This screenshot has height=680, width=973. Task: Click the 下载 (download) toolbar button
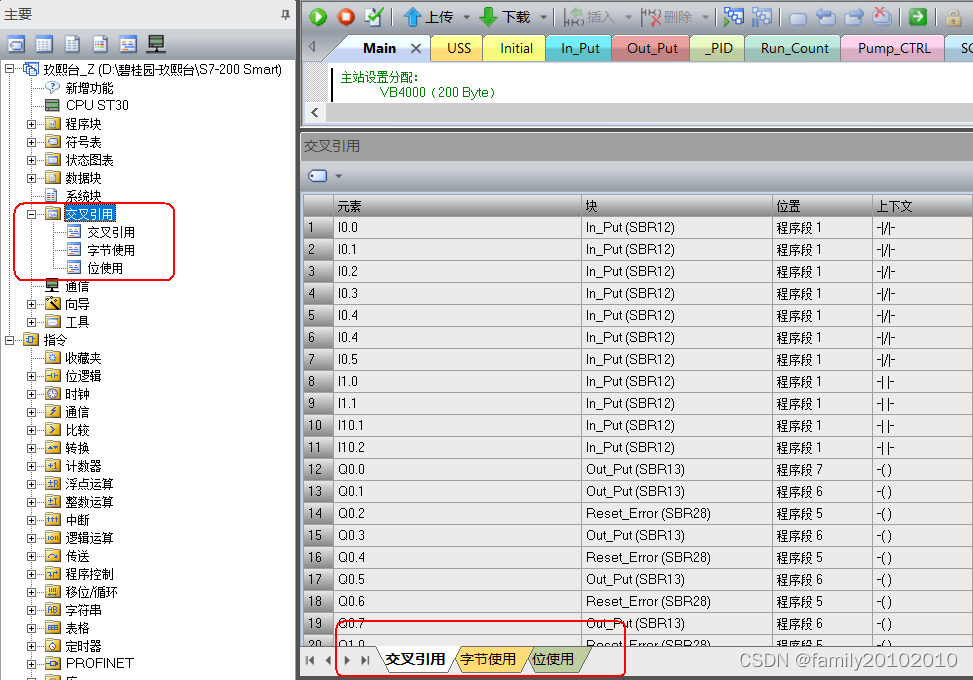(505, 17)
